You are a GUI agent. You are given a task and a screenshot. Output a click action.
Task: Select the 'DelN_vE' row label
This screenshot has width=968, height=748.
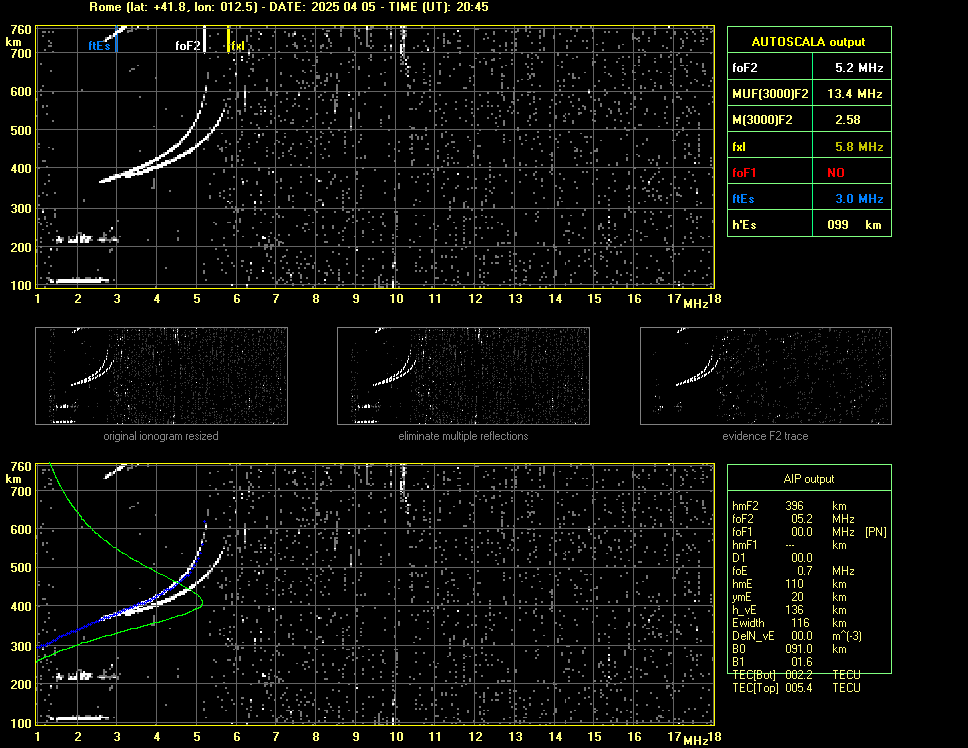[x=753, y=636]
